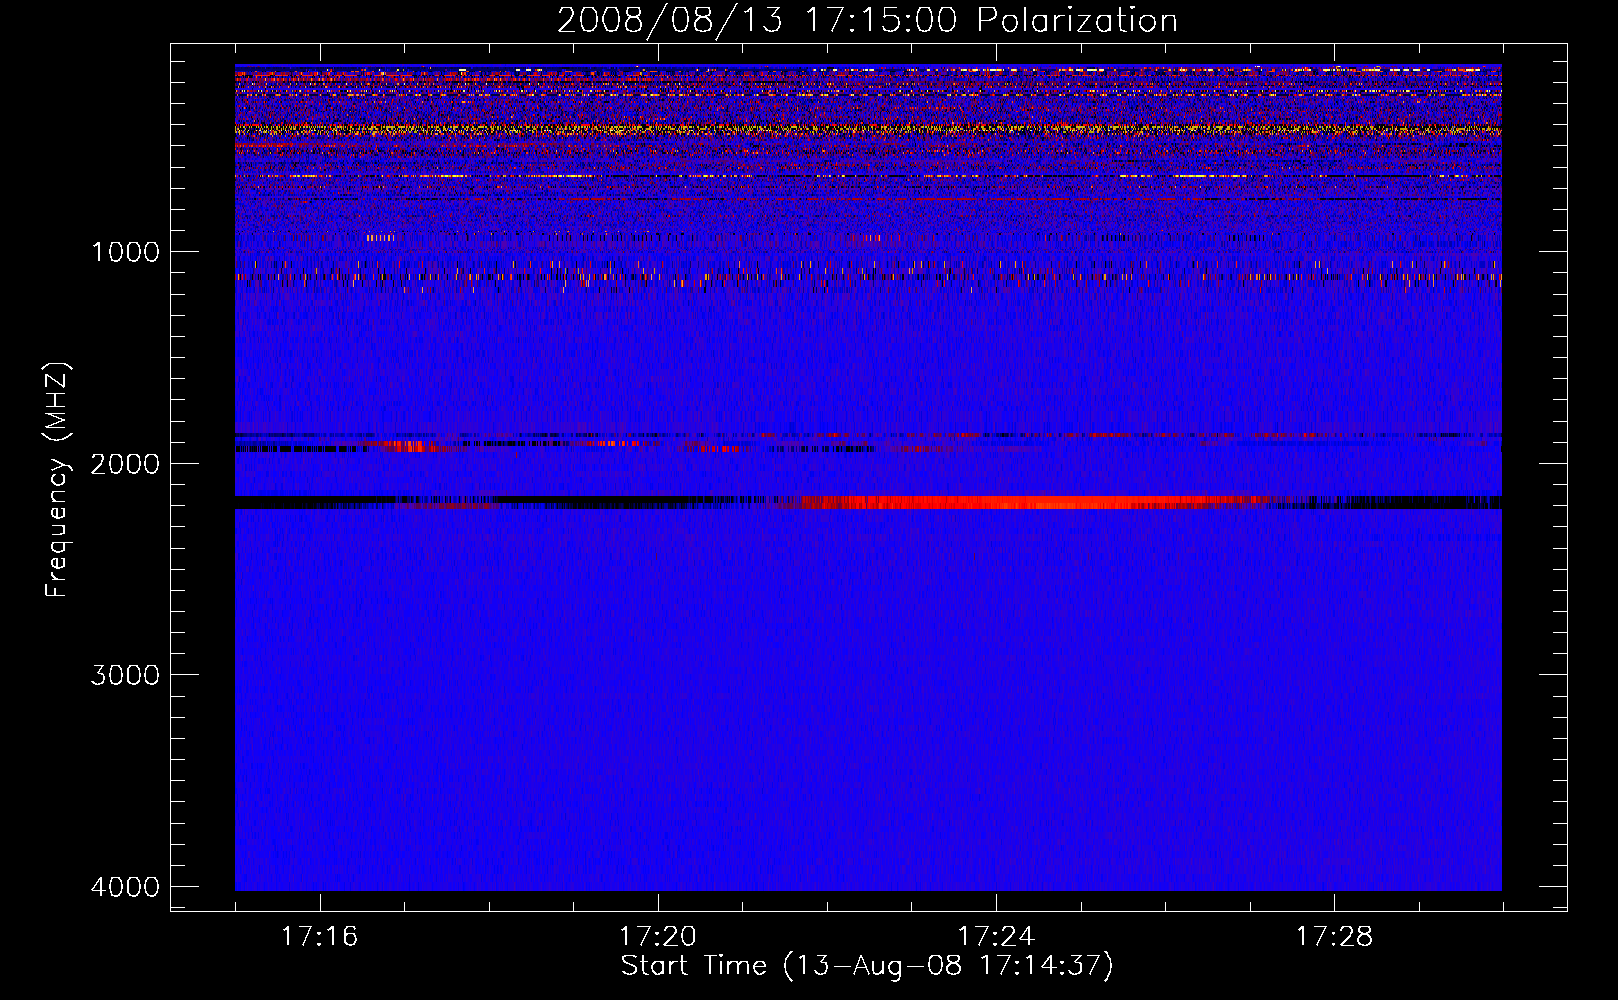Click the yellow noise band near 400 MHz
Image resolution: width=1618 pixels, height=1000 pixels.
click(x=868, y=129)
